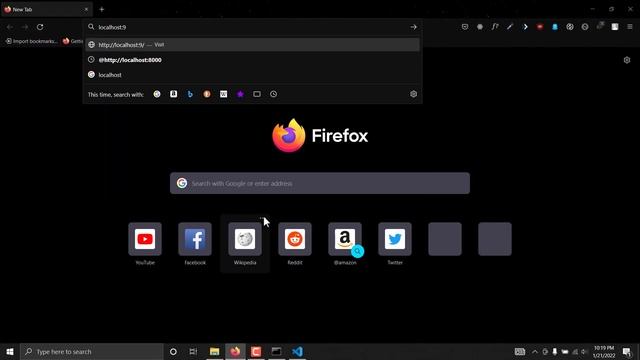This screenshot has height=360, width=640.
Task: Select the New Tab tab
Action: [47, 9]
